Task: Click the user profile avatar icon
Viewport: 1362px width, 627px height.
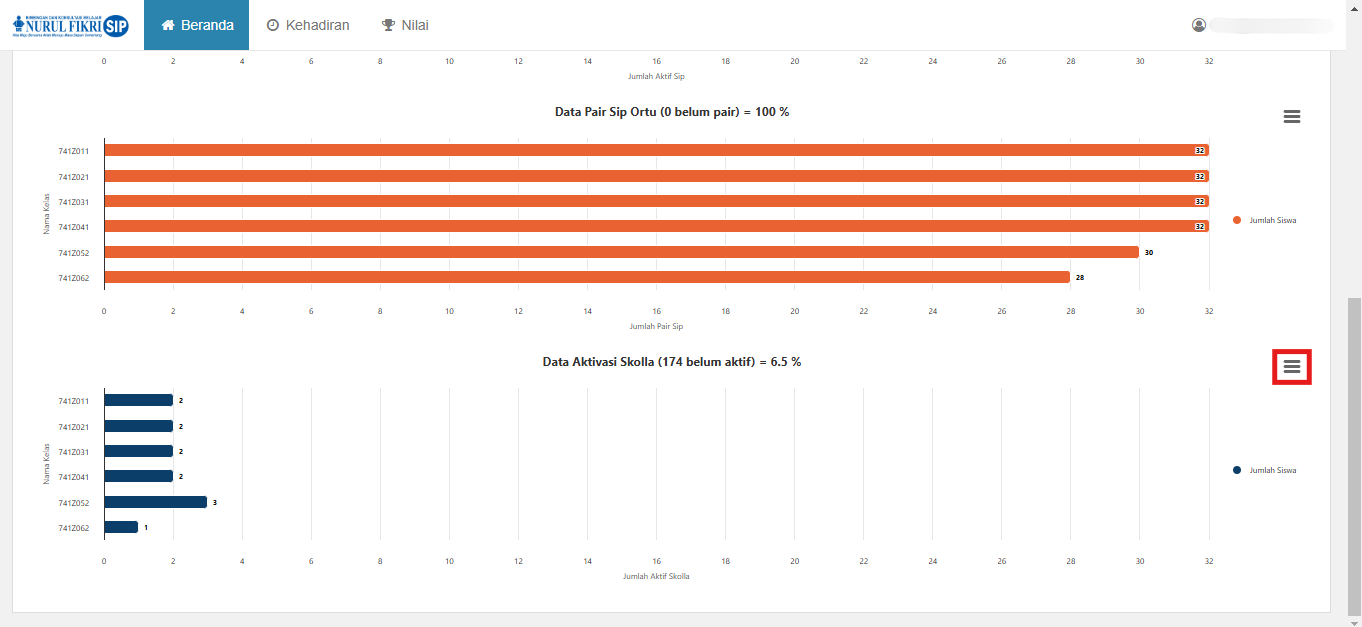Action: [x=1199, y=25]
